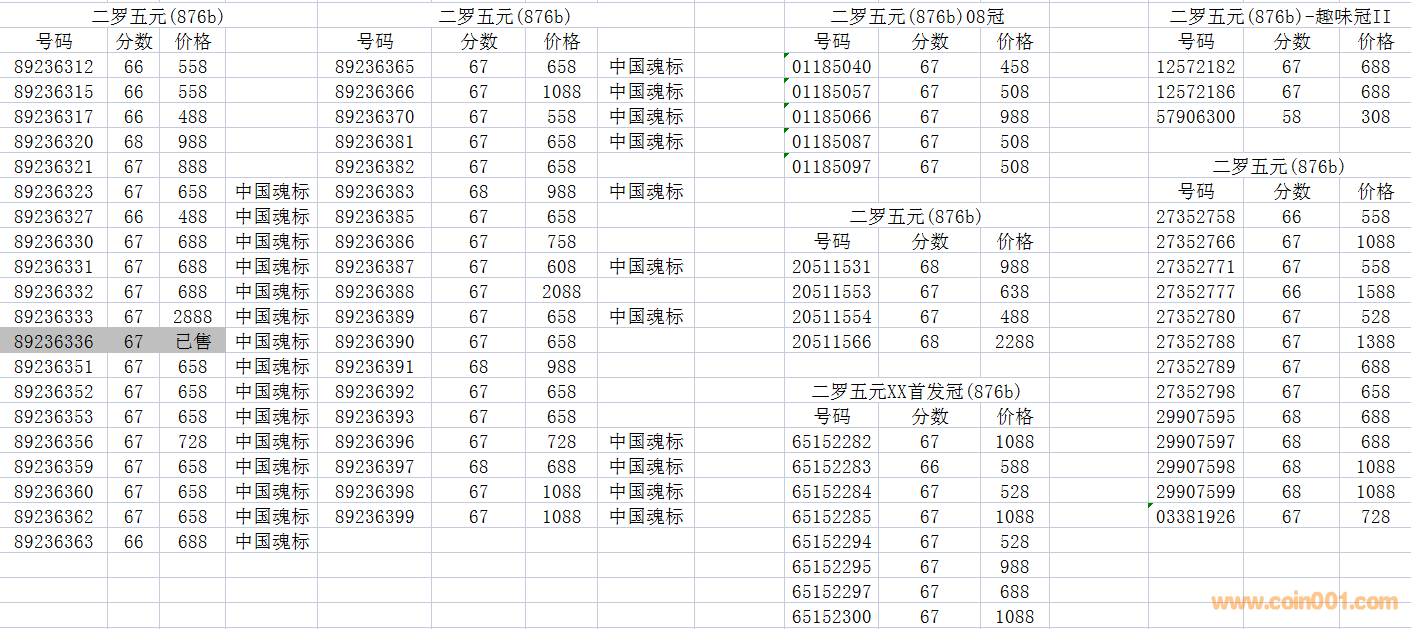
Task: Select serial number cell 01185040
Action: (831, 67)
